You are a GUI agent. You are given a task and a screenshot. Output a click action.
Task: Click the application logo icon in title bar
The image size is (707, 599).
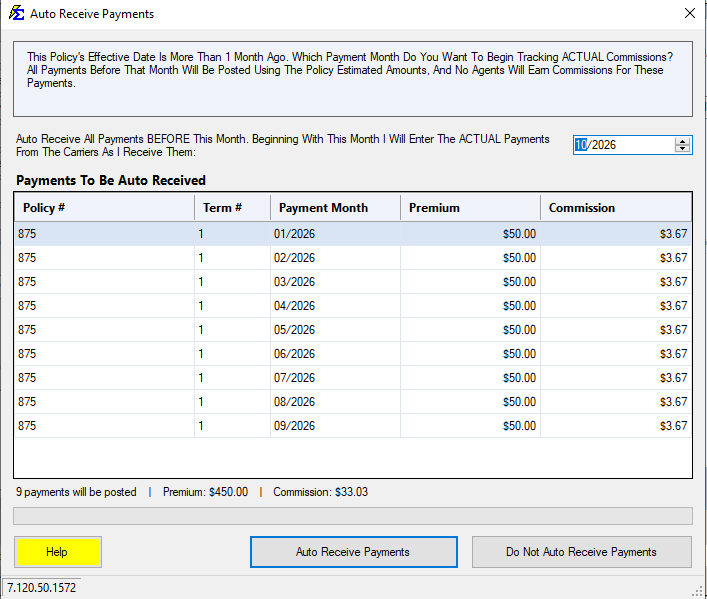[x=17, y=14]
